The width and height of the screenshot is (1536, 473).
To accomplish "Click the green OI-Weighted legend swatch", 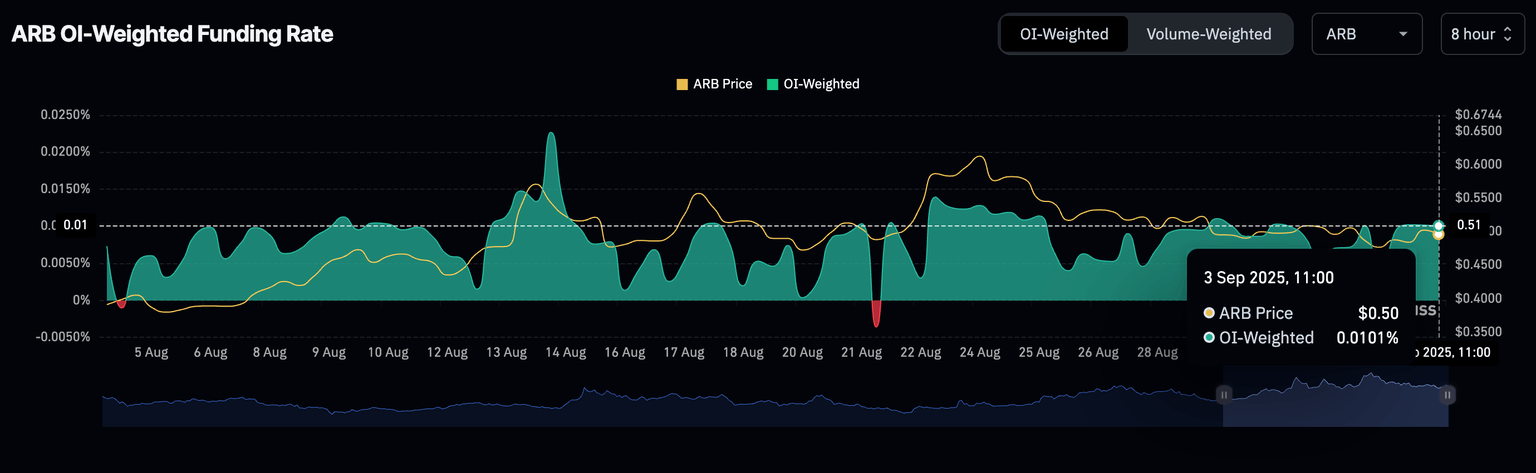I will (x=773, y=84).
